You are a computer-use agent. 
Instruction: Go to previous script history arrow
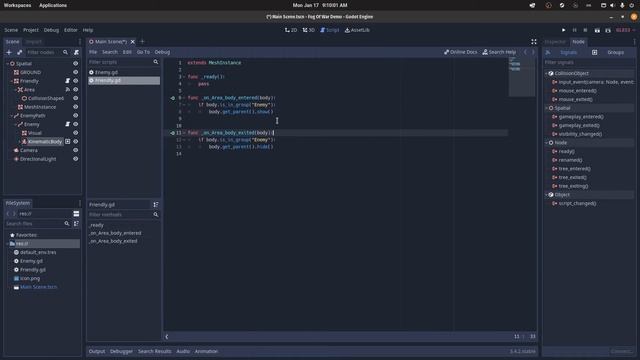pyautogui.click(x=525, y=52)
